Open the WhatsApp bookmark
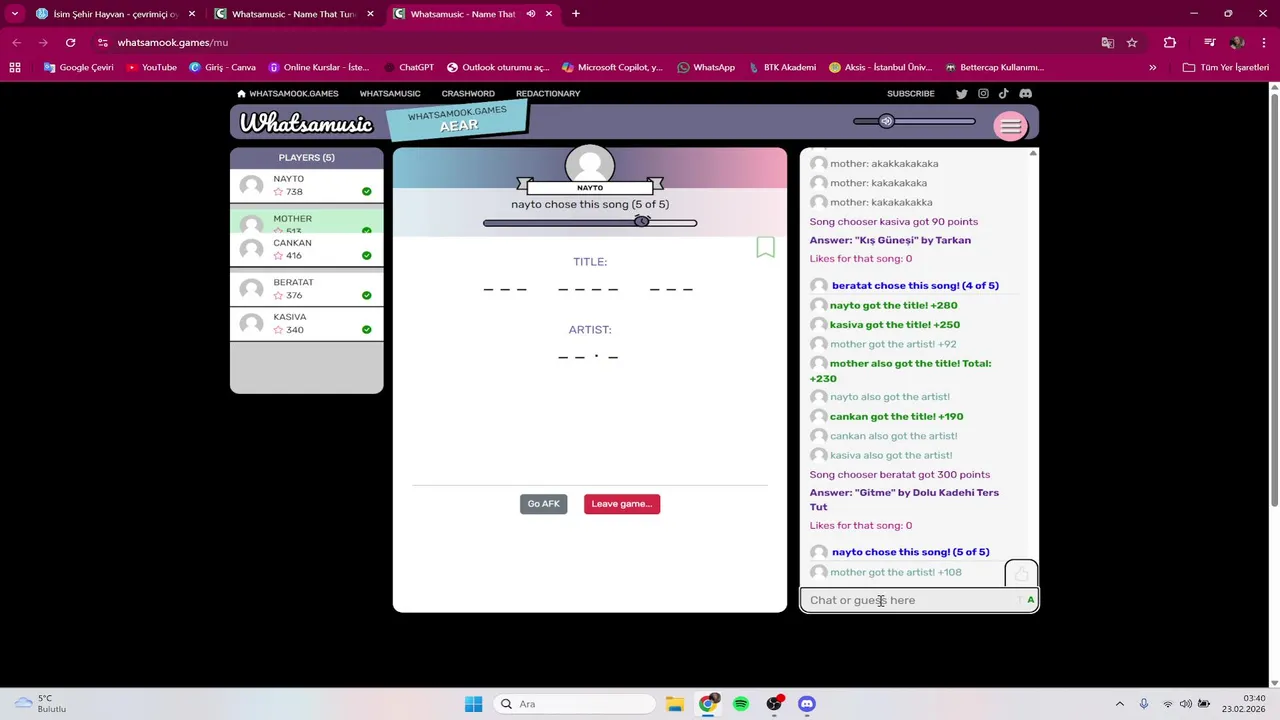This screenshot has height=720, width=1280. [x=706, y=68]
